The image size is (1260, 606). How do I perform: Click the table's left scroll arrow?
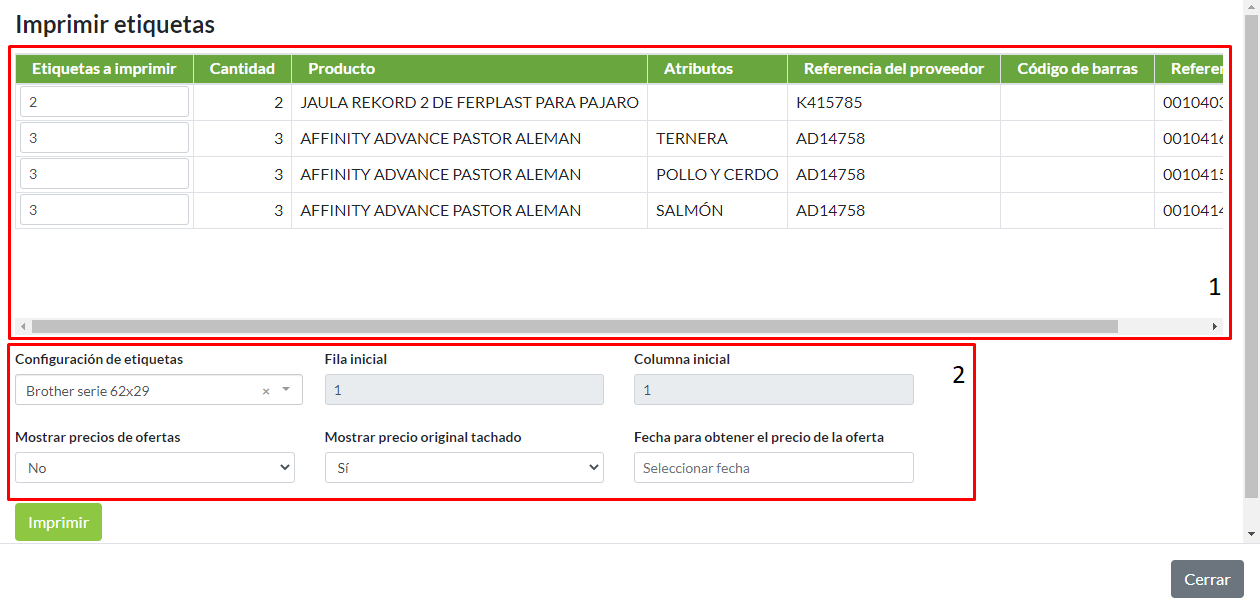[x=24, y=326]
